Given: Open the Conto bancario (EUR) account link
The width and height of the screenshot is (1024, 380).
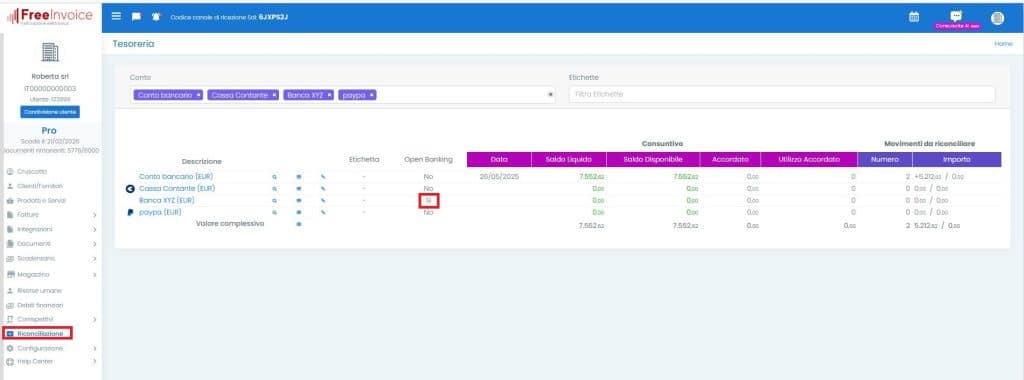Looking at the screenshot, I should pyautogui.click(x=176, y=177).
